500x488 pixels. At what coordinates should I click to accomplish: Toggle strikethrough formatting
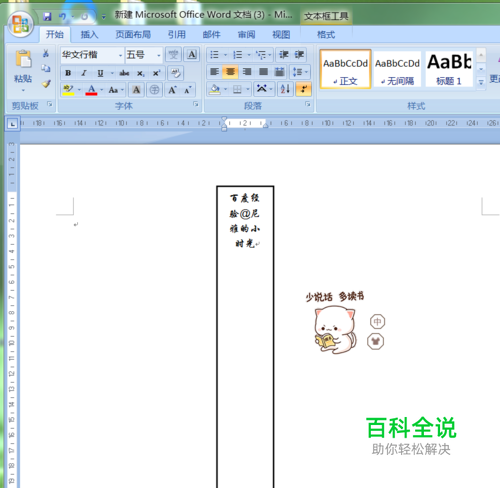click(124, 73)
